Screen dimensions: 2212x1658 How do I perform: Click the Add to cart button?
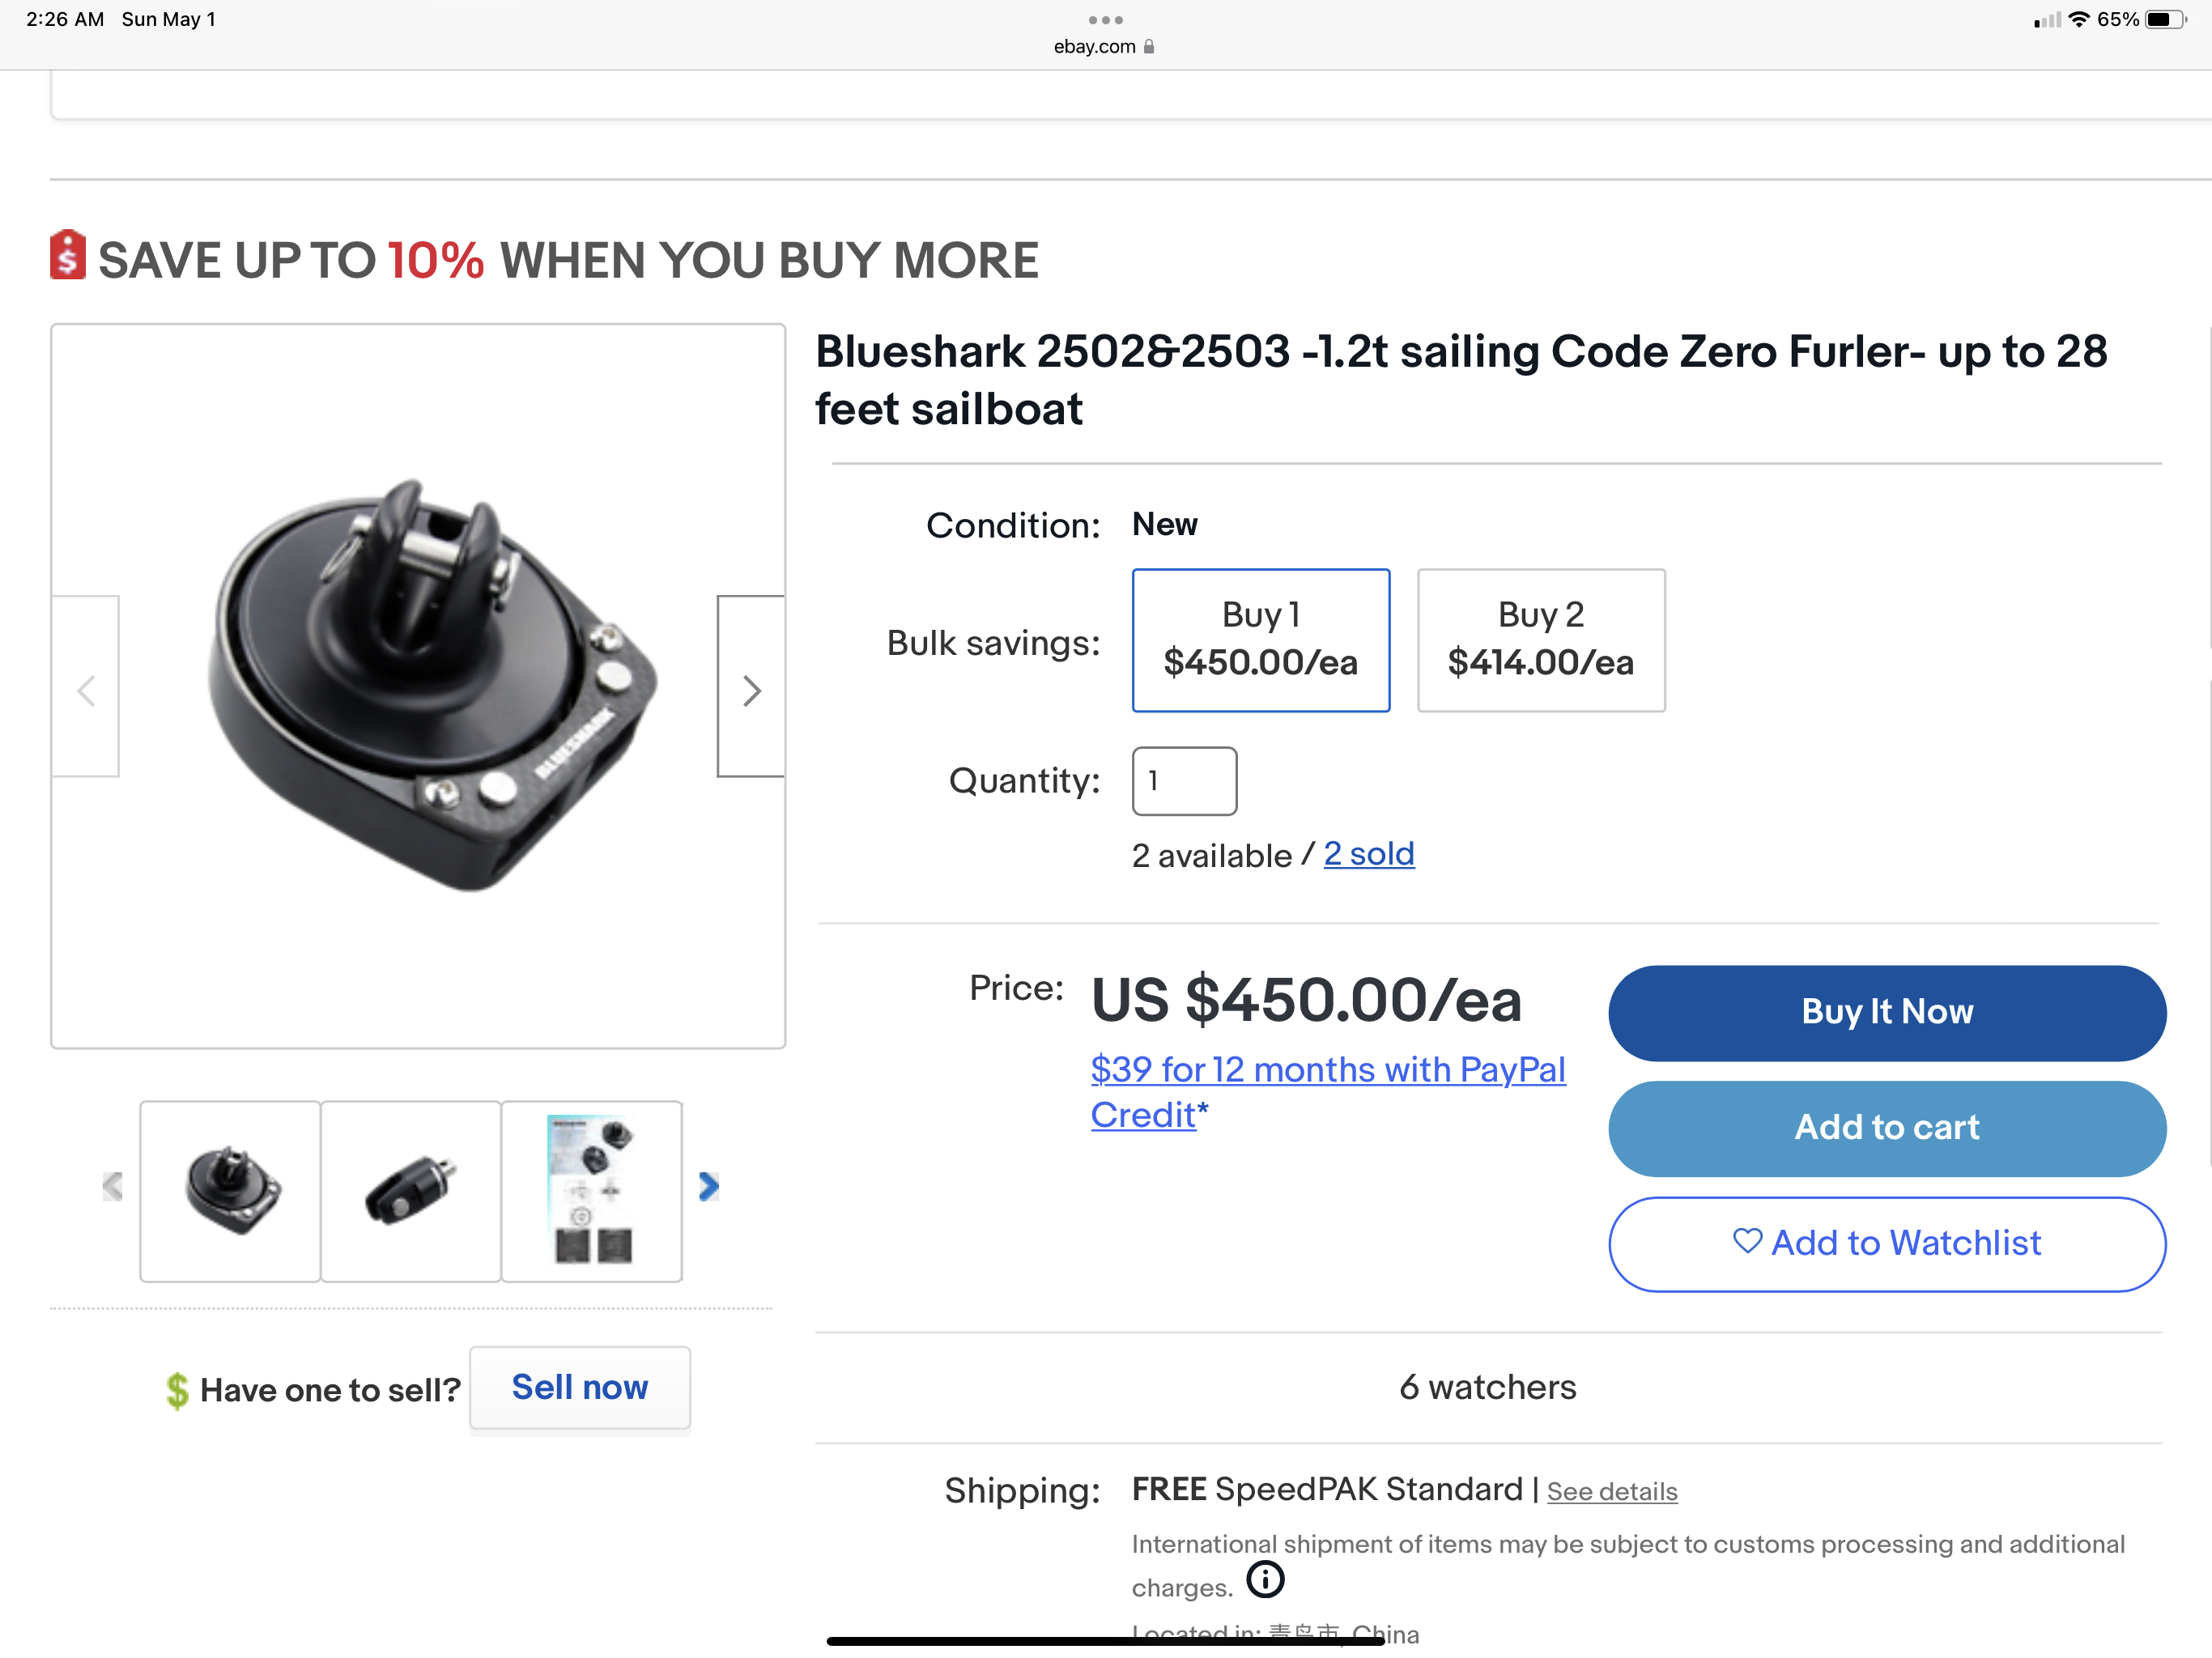coord(1886,1127)
